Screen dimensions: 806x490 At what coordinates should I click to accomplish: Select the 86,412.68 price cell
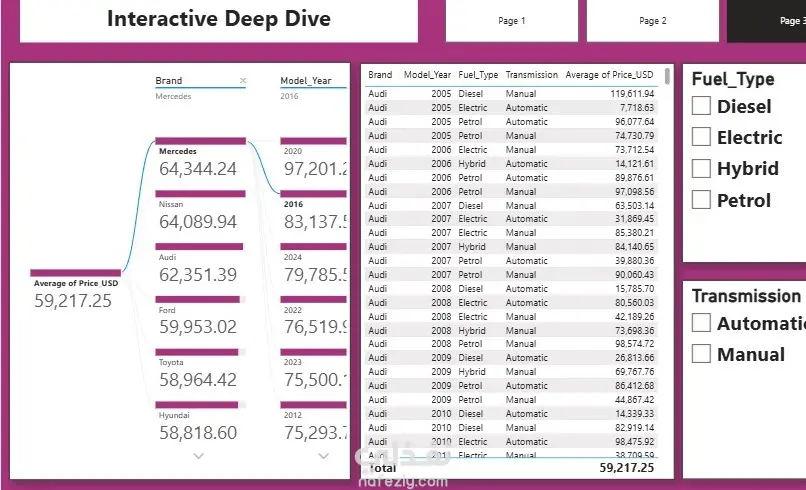634,386
